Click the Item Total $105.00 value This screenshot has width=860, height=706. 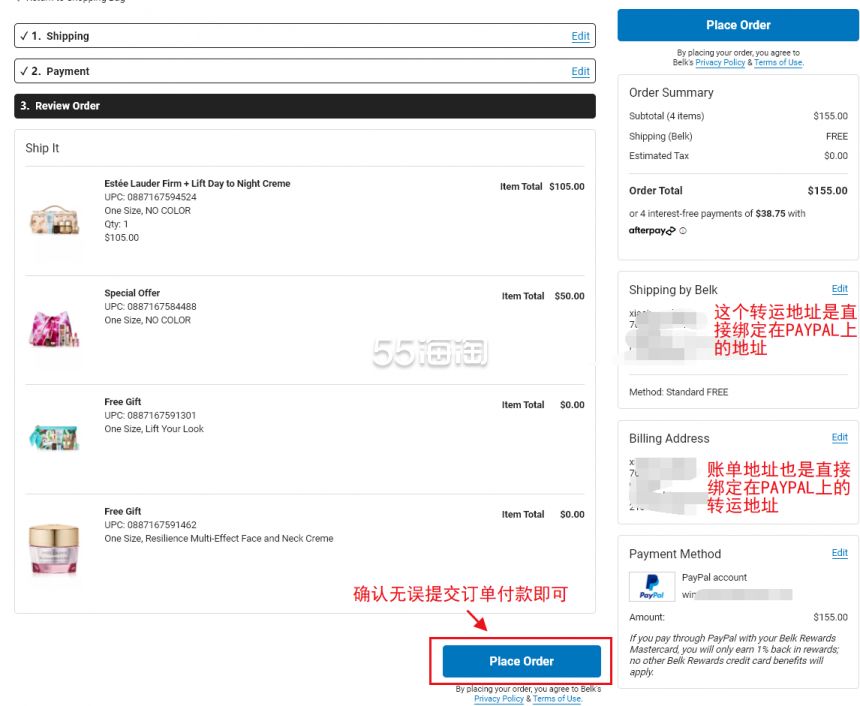click(x=567, y=187)
